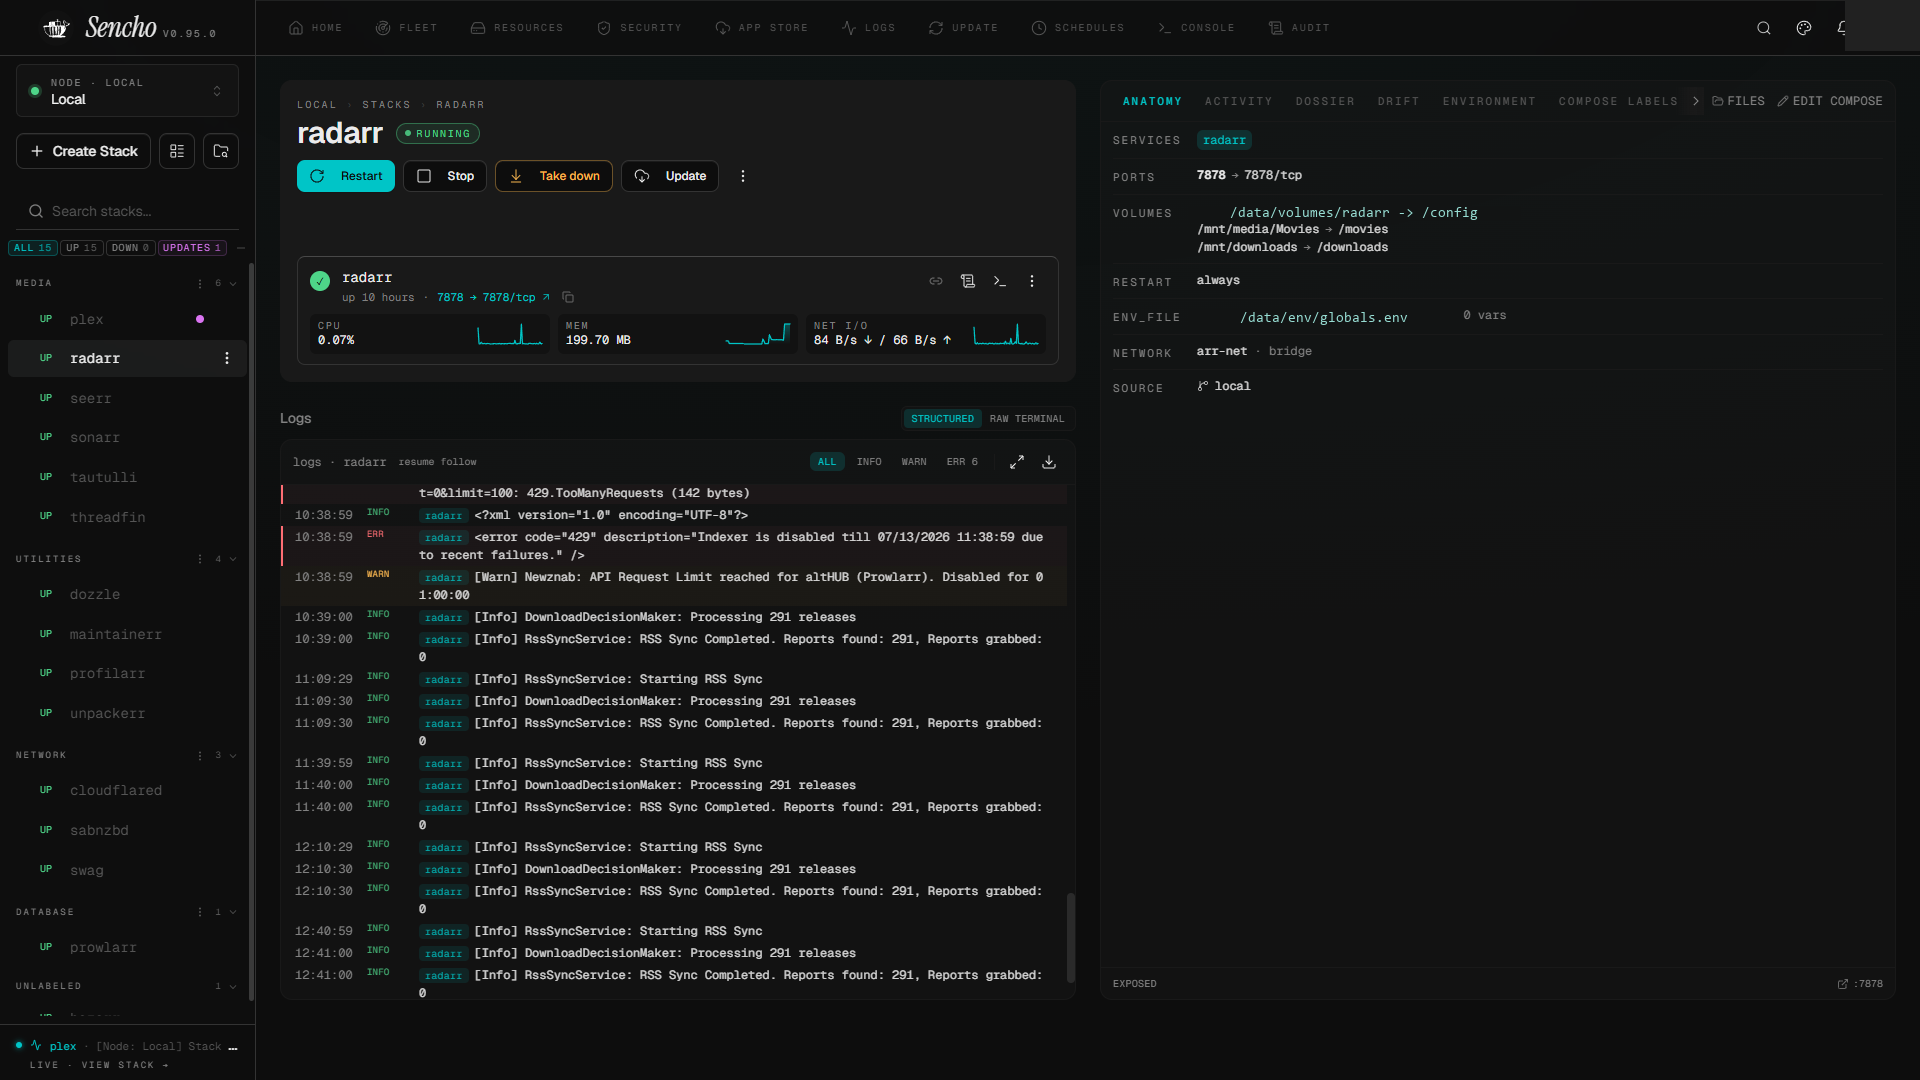Collapse the NETWORK stack group
The height and width of the screenshot is (1080, 1920).
pyautogui.click(x=233, y=755)
